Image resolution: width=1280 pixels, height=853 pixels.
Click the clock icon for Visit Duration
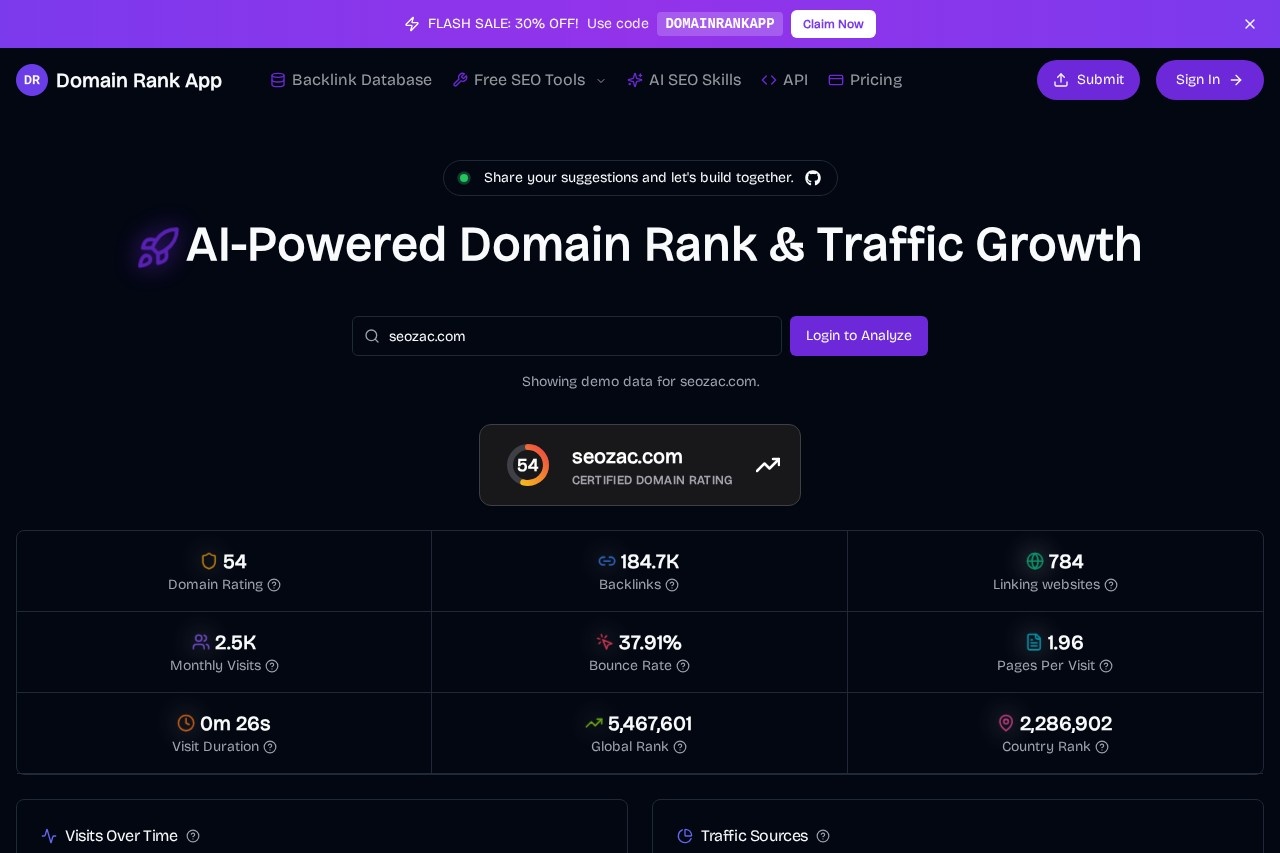[186, 723]
